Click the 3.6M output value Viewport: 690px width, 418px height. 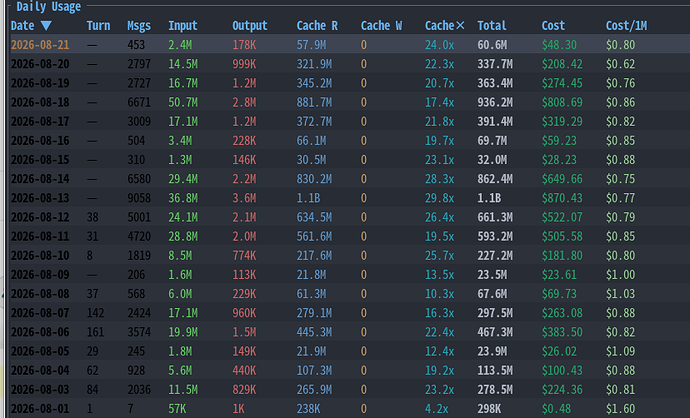point(244,198)
